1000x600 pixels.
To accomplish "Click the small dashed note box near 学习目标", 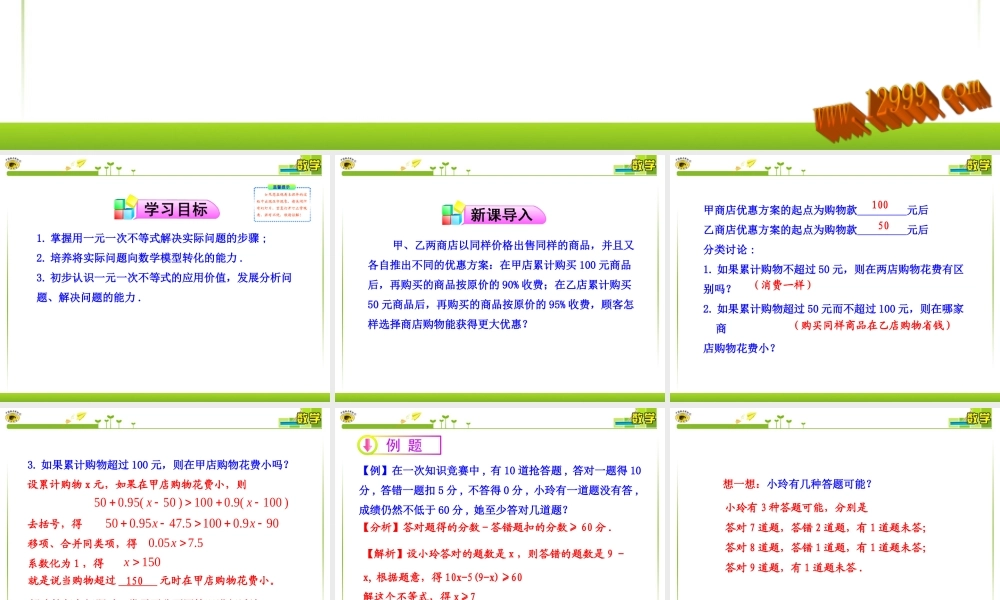I will pos(282,203).
